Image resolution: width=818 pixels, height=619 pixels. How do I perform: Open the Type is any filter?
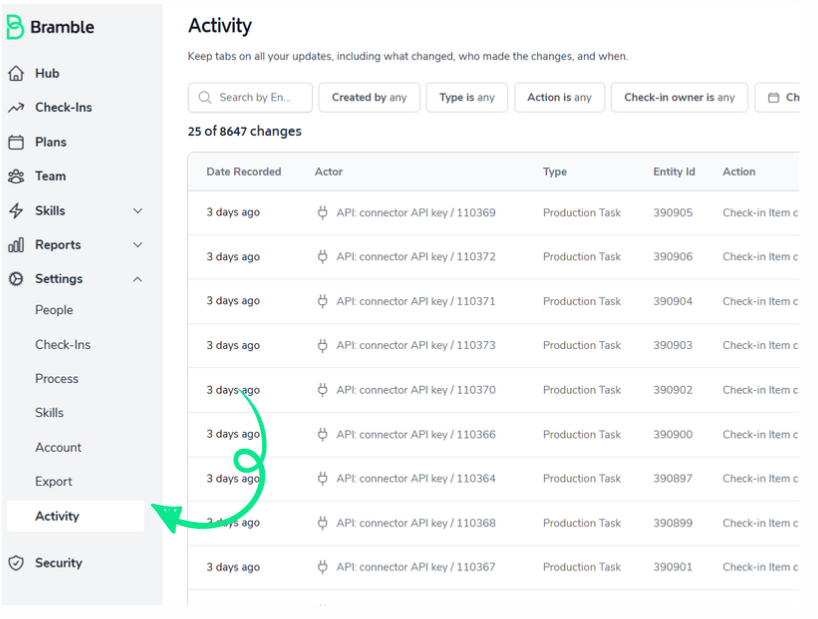point(467,98)
